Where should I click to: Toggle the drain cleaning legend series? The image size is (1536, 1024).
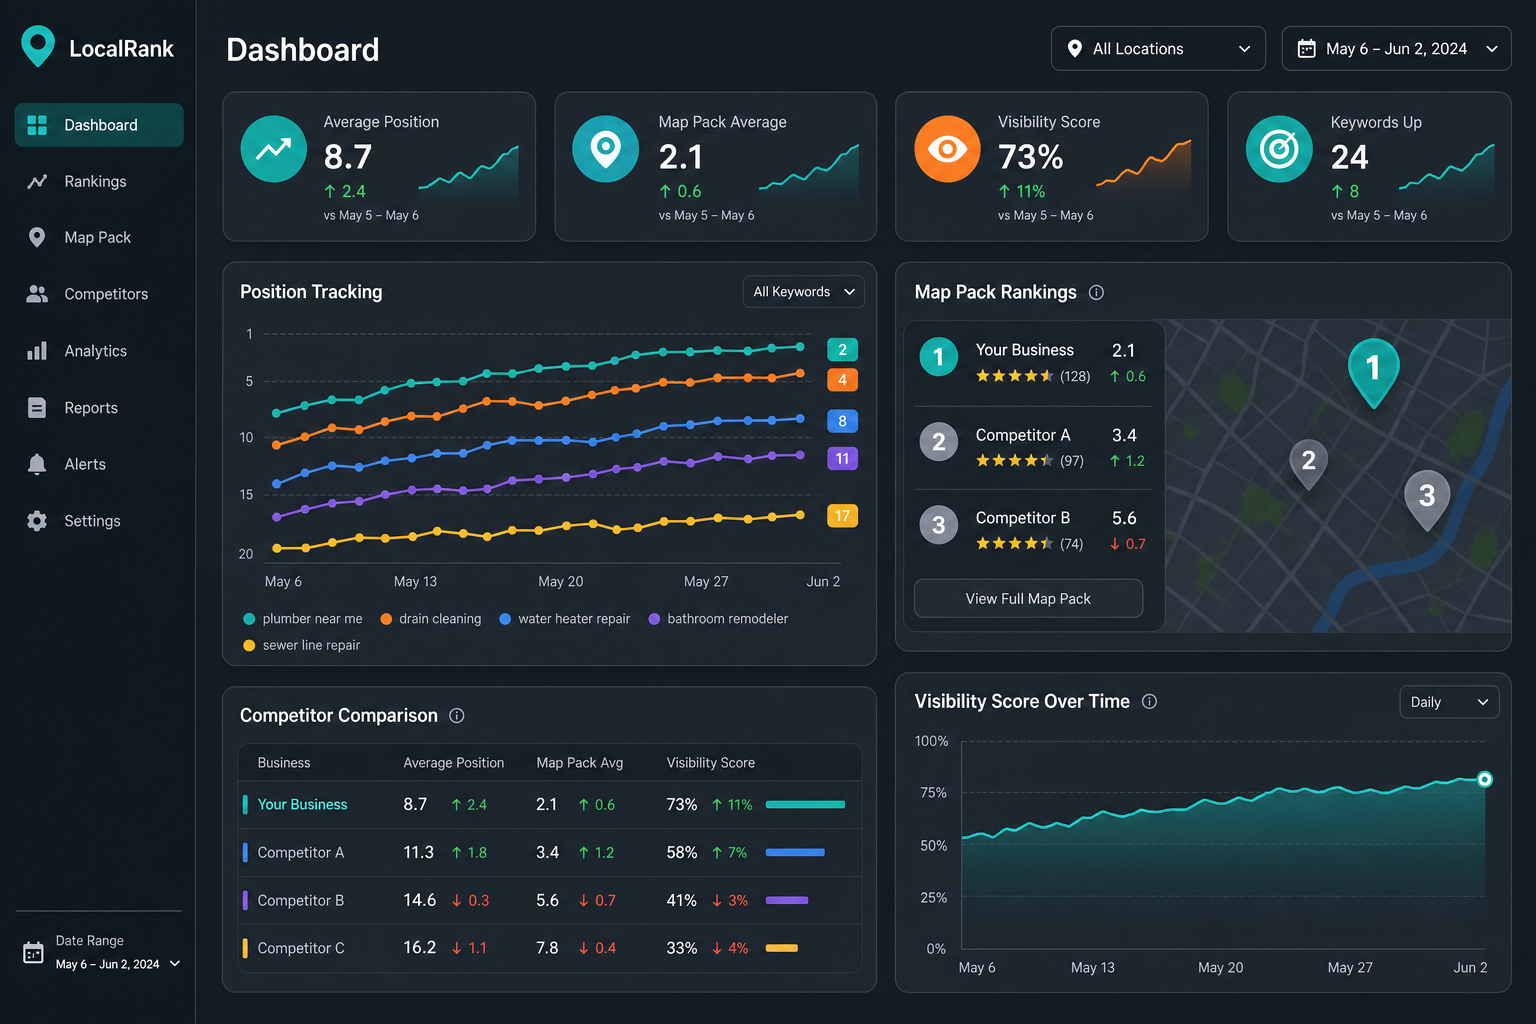[x=431, y=619]
